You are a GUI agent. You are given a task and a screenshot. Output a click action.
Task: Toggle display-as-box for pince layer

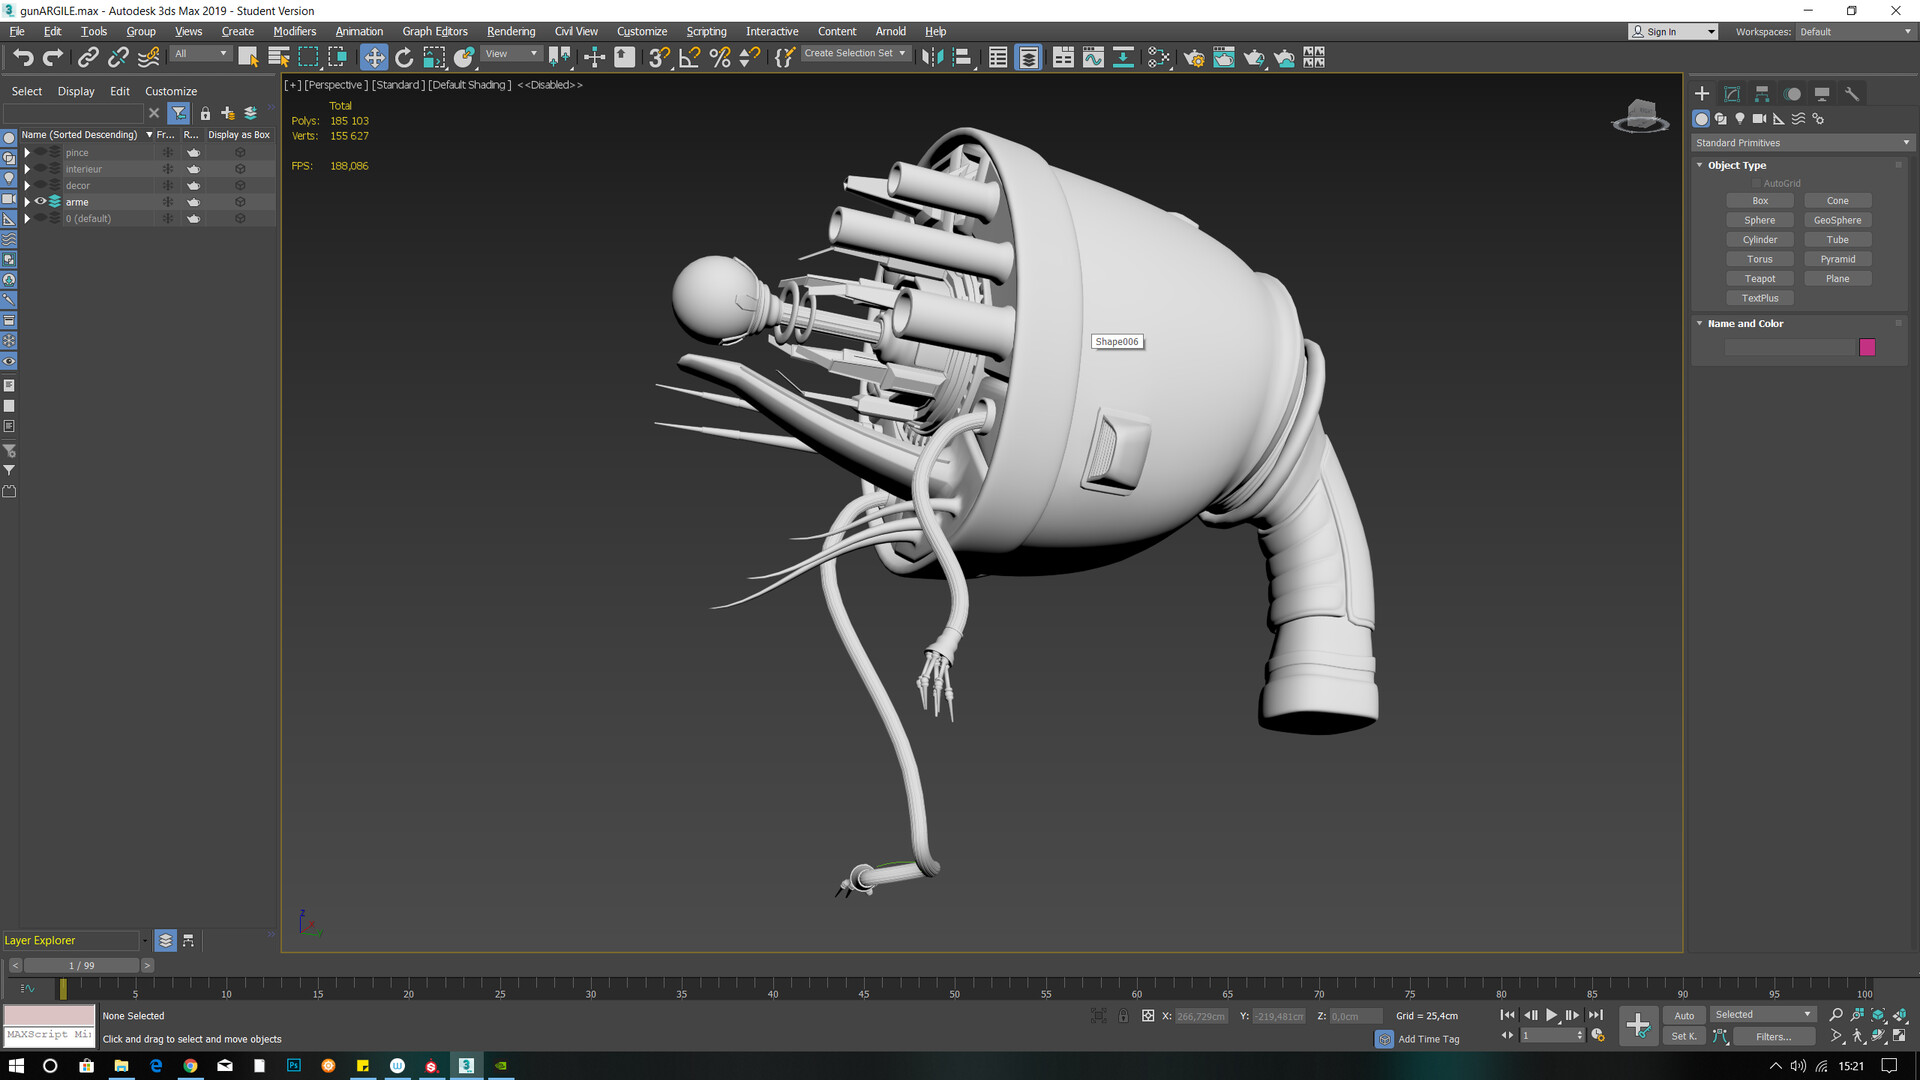[240, 153]
